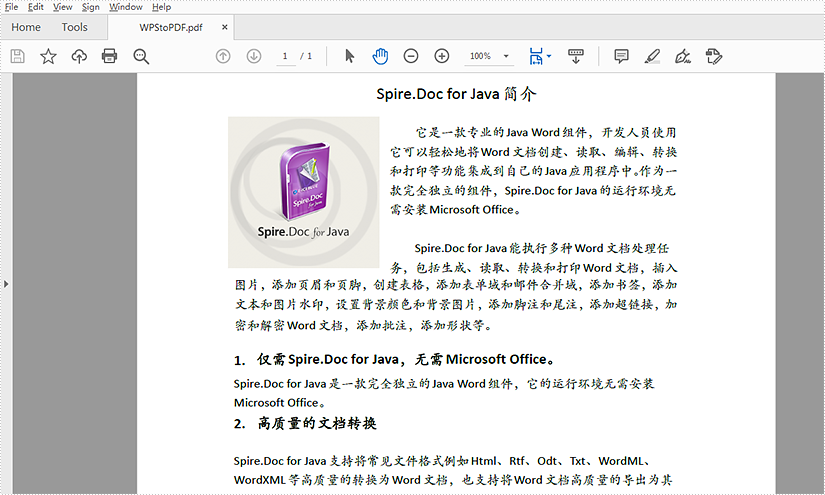Screen dimensions: 825x495
Task: Click heading '2. 高质量的文档转换'
Action: [x=305, y=423]
